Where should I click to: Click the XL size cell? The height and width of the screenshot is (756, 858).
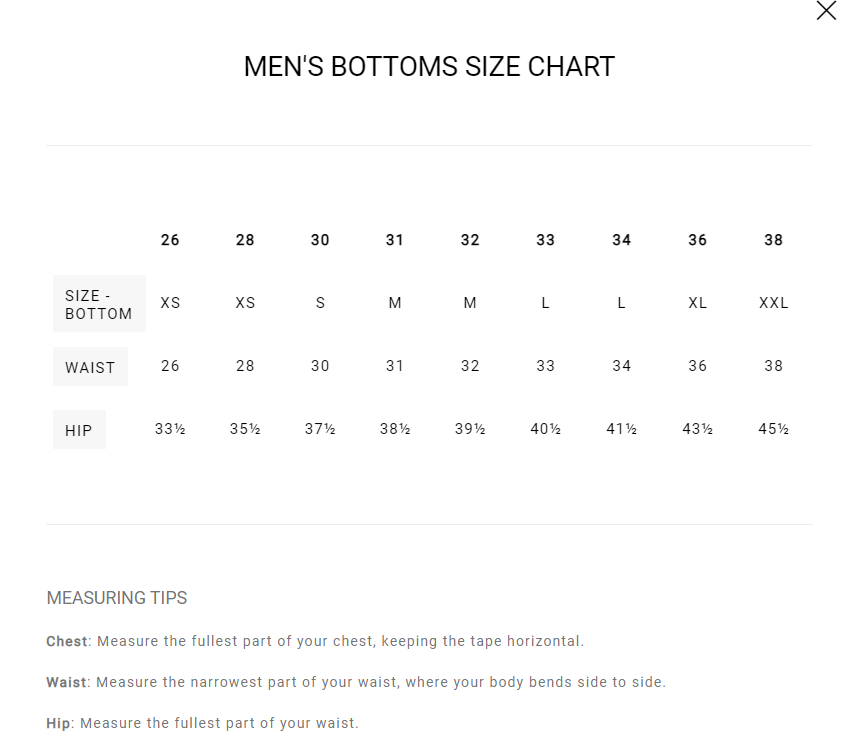[x=697, y=303]
